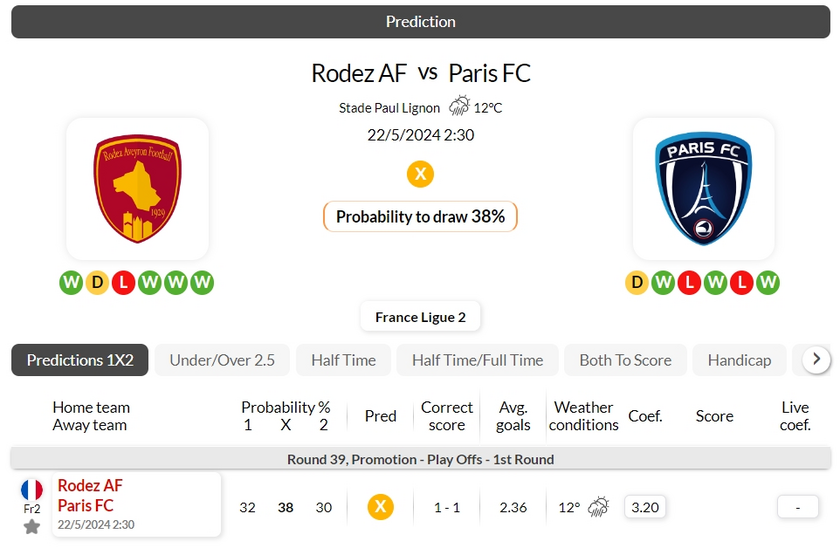840x555 pixels.
Task: Click the Paris FC team crest
Action: pyautogui.click(x=703, y=189)
